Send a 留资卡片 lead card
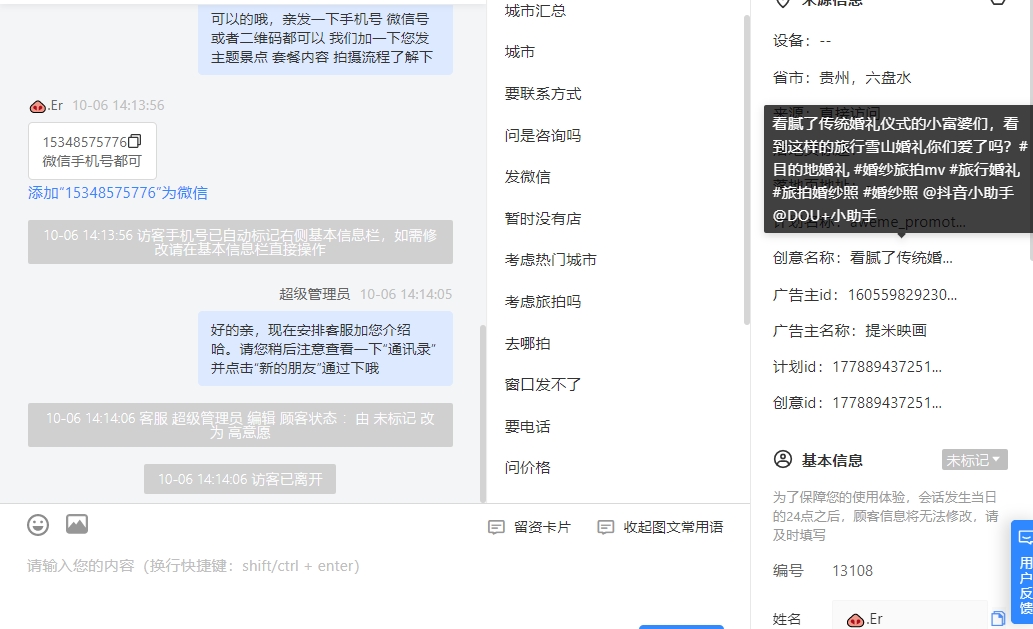 click(x=530, y=527)
